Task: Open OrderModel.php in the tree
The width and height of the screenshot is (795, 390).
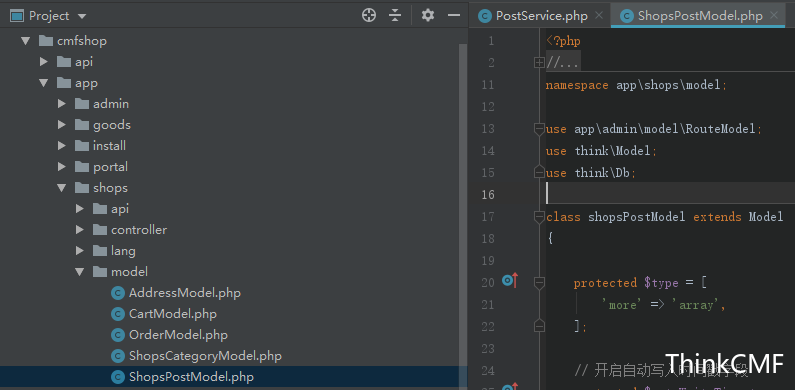Action: [x=178, y=335]
